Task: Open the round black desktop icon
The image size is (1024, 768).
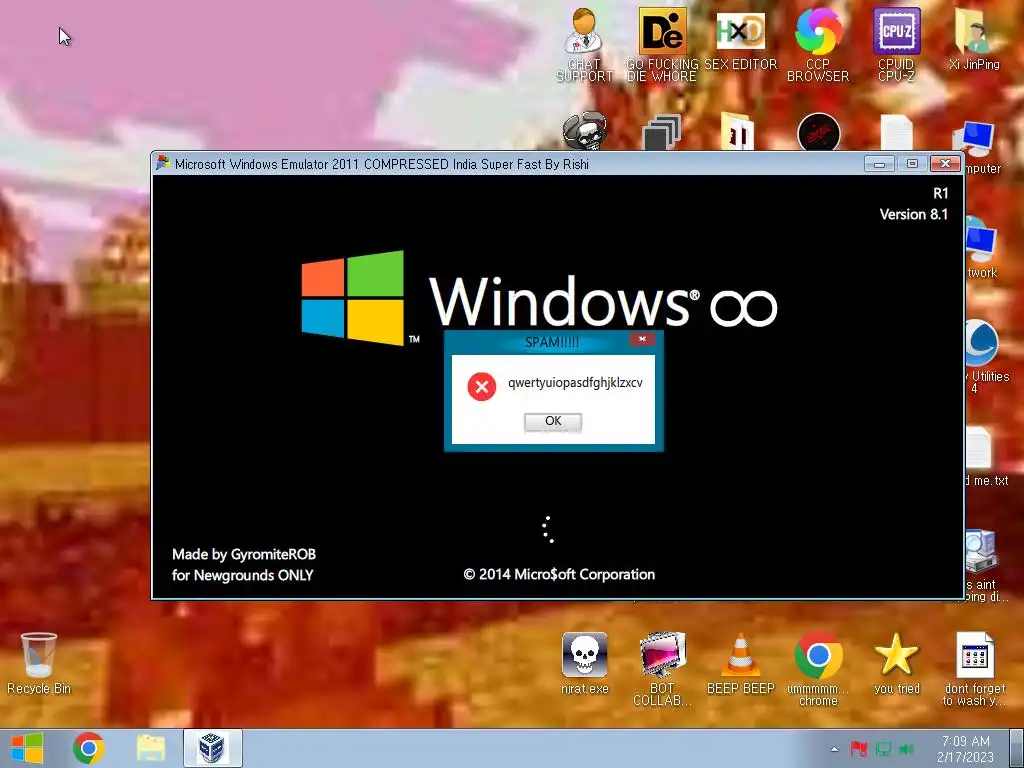Action: point(818,132)
